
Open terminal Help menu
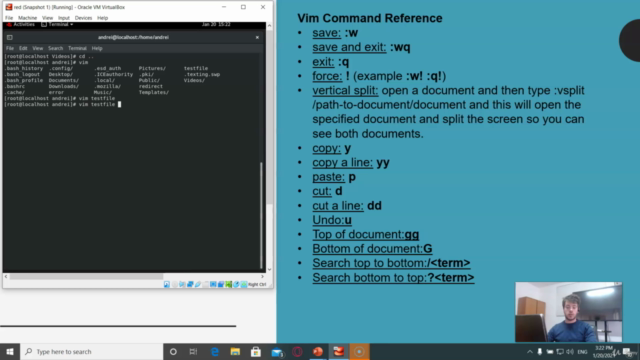coord(97,48)
